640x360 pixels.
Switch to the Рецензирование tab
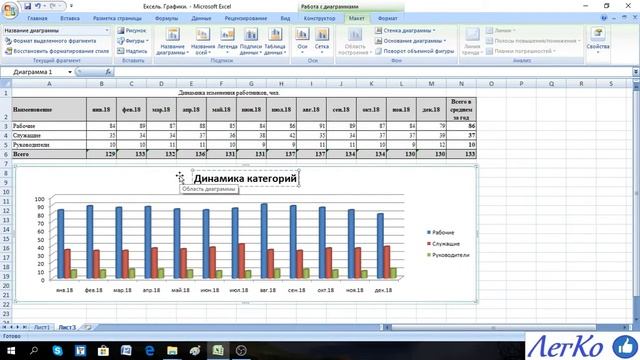(246, 18)
